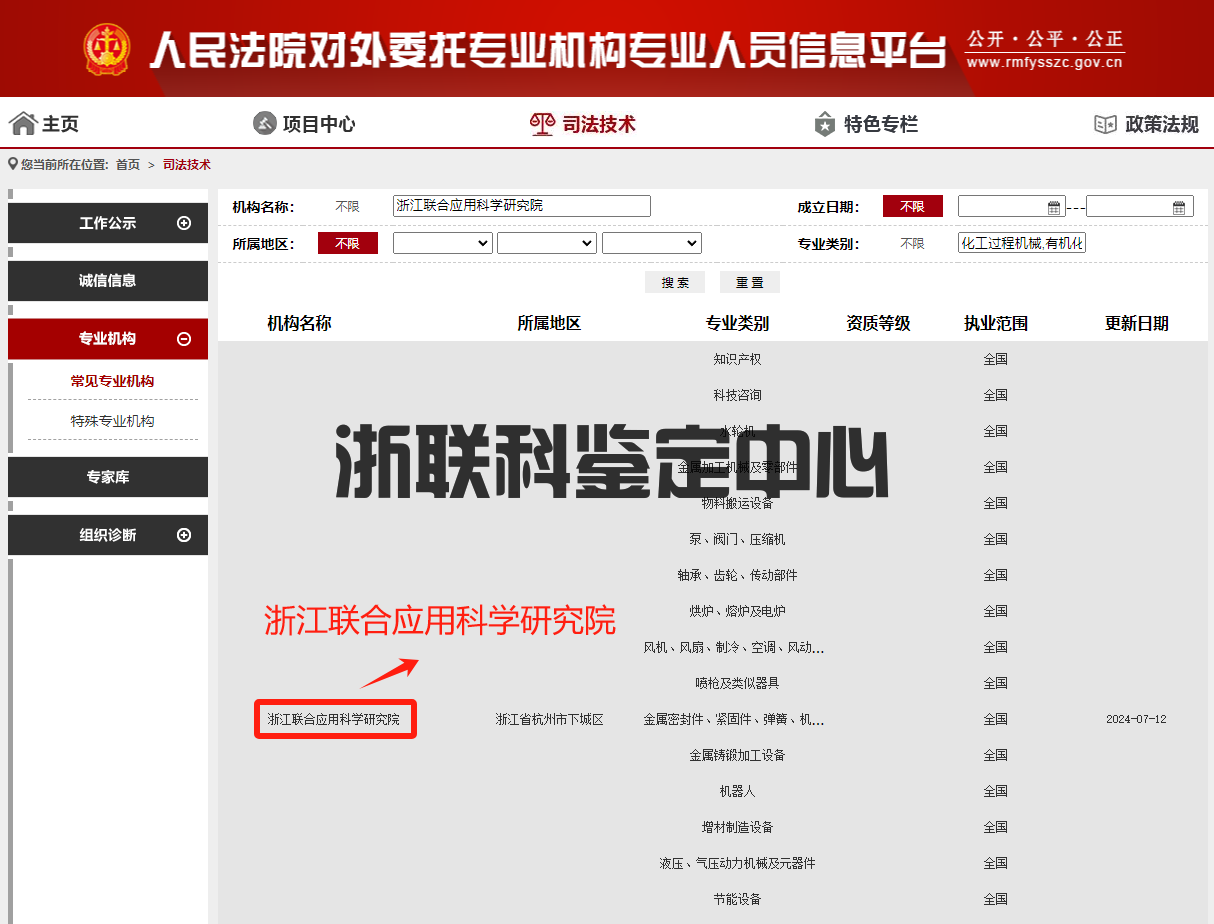The width and height of the screenshot is (1214, 924).
Task: Select 不限 for 专业类别 filter
Action: coord(912,243)
